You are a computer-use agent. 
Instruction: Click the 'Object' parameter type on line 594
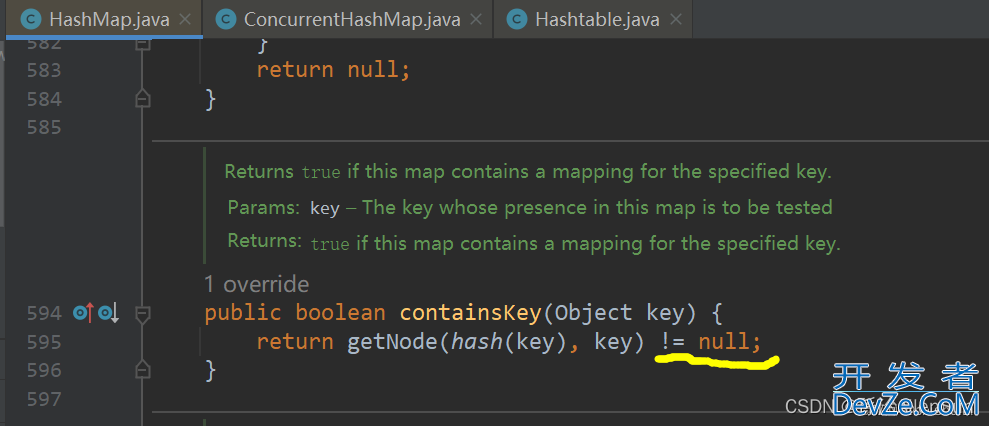coord(593,312)
